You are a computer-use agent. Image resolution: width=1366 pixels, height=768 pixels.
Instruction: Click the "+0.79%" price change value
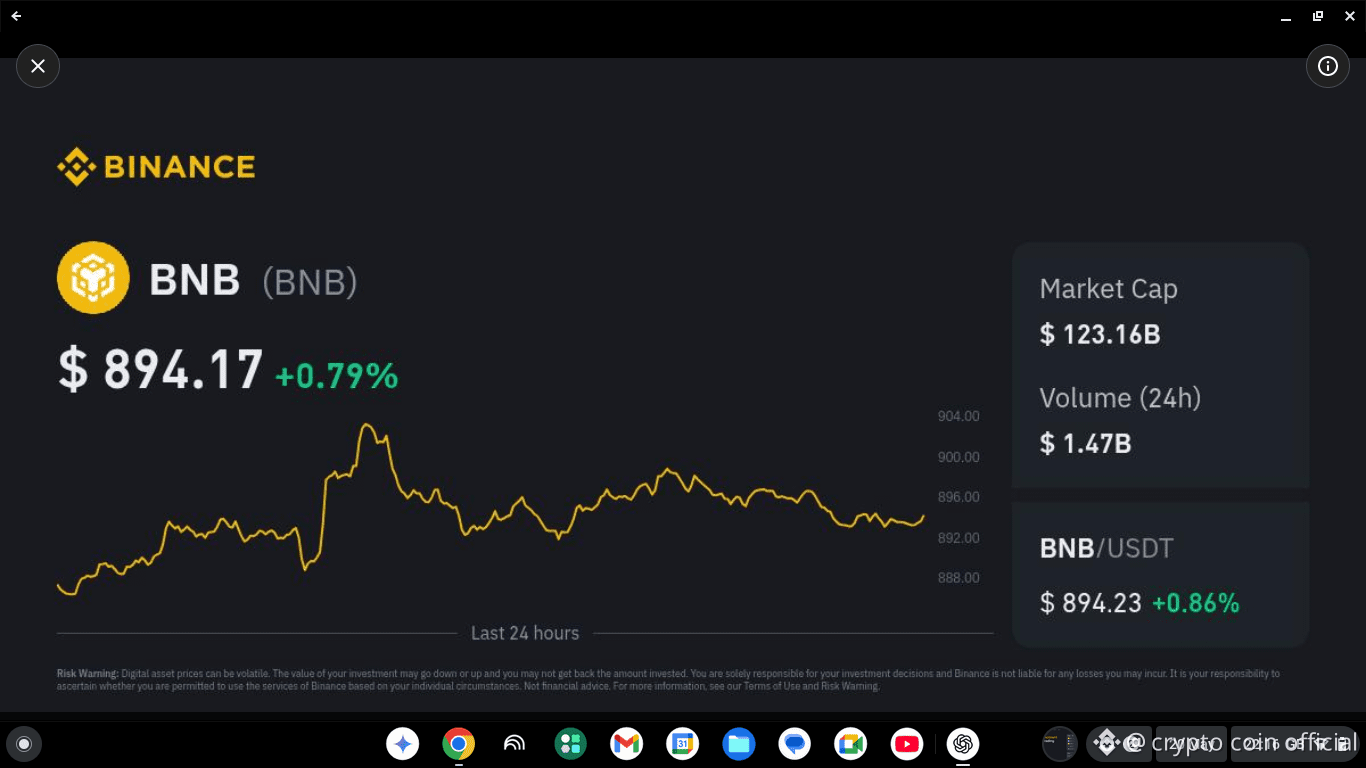pyautogui.click(x=337, y=376)
